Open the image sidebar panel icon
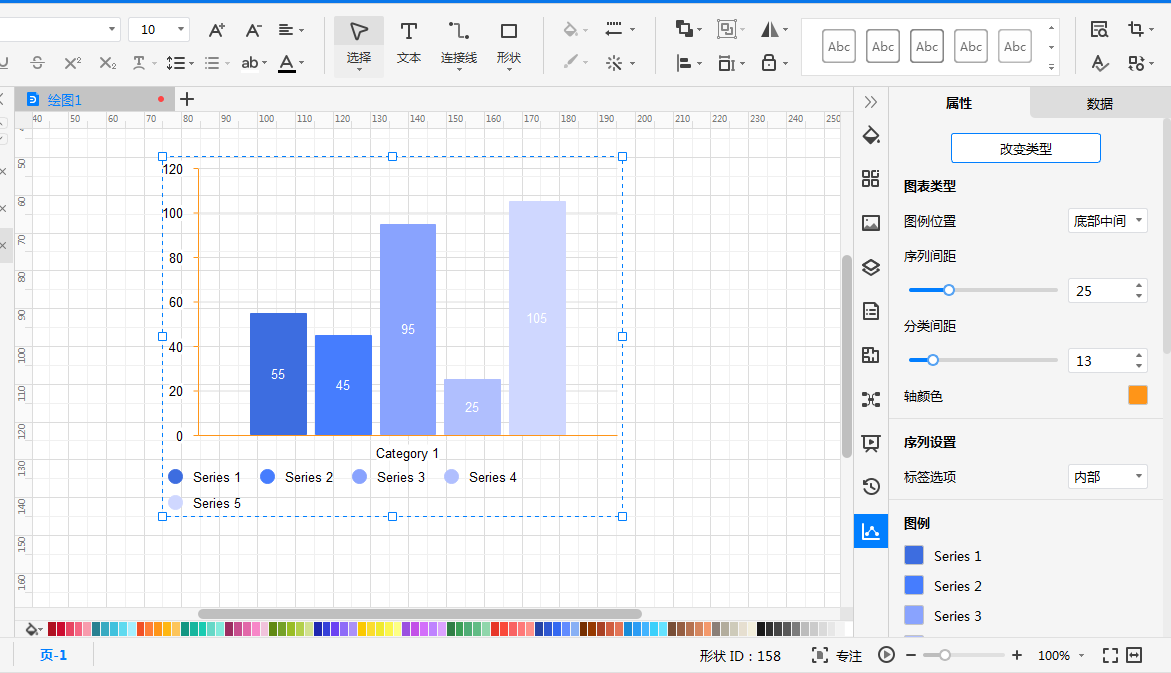Image resolution: width=1171 pixels, height=673 pixels. [871, 223]
